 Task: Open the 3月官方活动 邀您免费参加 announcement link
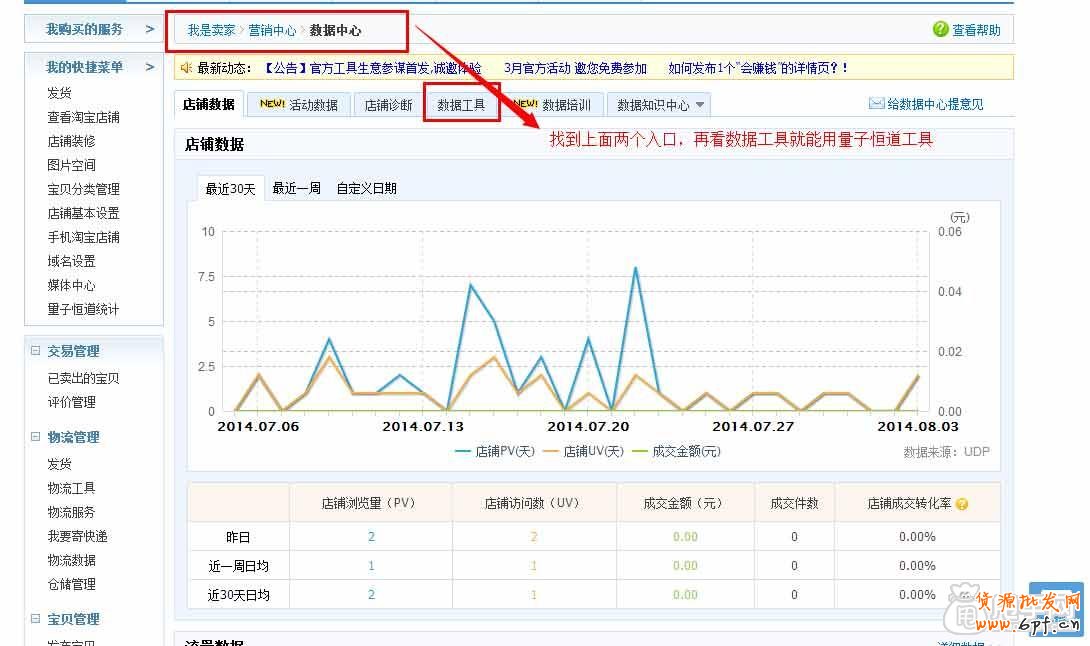coord(575,68)
